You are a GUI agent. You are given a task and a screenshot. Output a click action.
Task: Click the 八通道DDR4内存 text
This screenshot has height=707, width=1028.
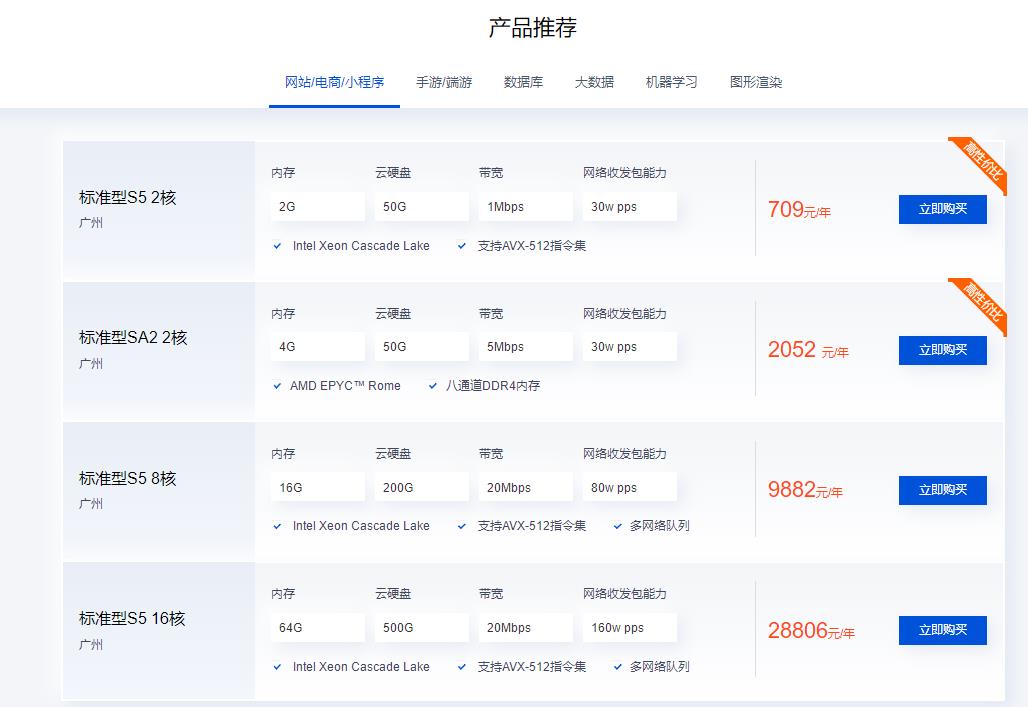click(493, 386)
